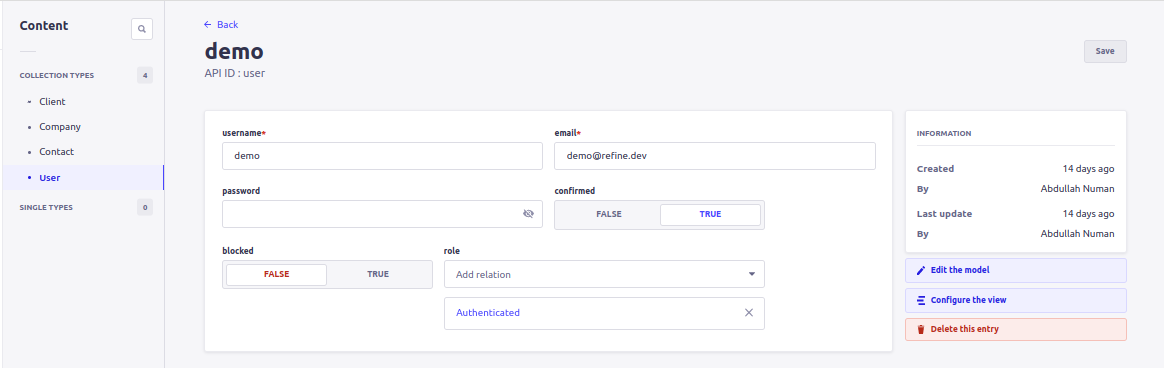Set blocked to TRUE
This screenshot has width=1164, height=368.
378,275
